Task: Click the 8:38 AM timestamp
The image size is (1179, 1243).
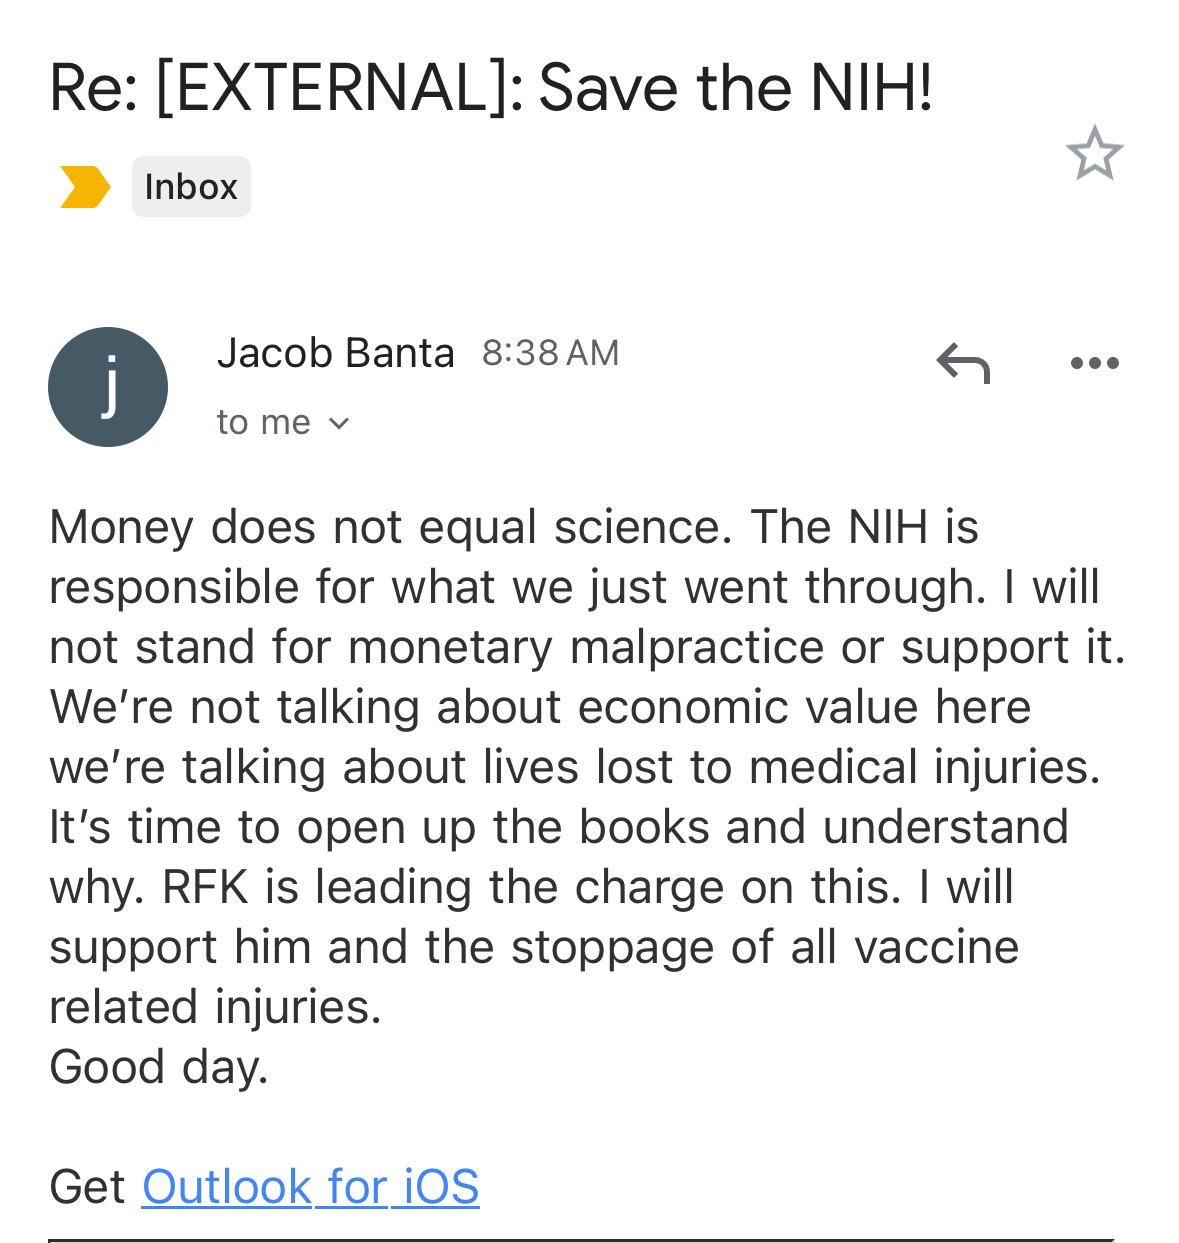Action: pos(550,353)
